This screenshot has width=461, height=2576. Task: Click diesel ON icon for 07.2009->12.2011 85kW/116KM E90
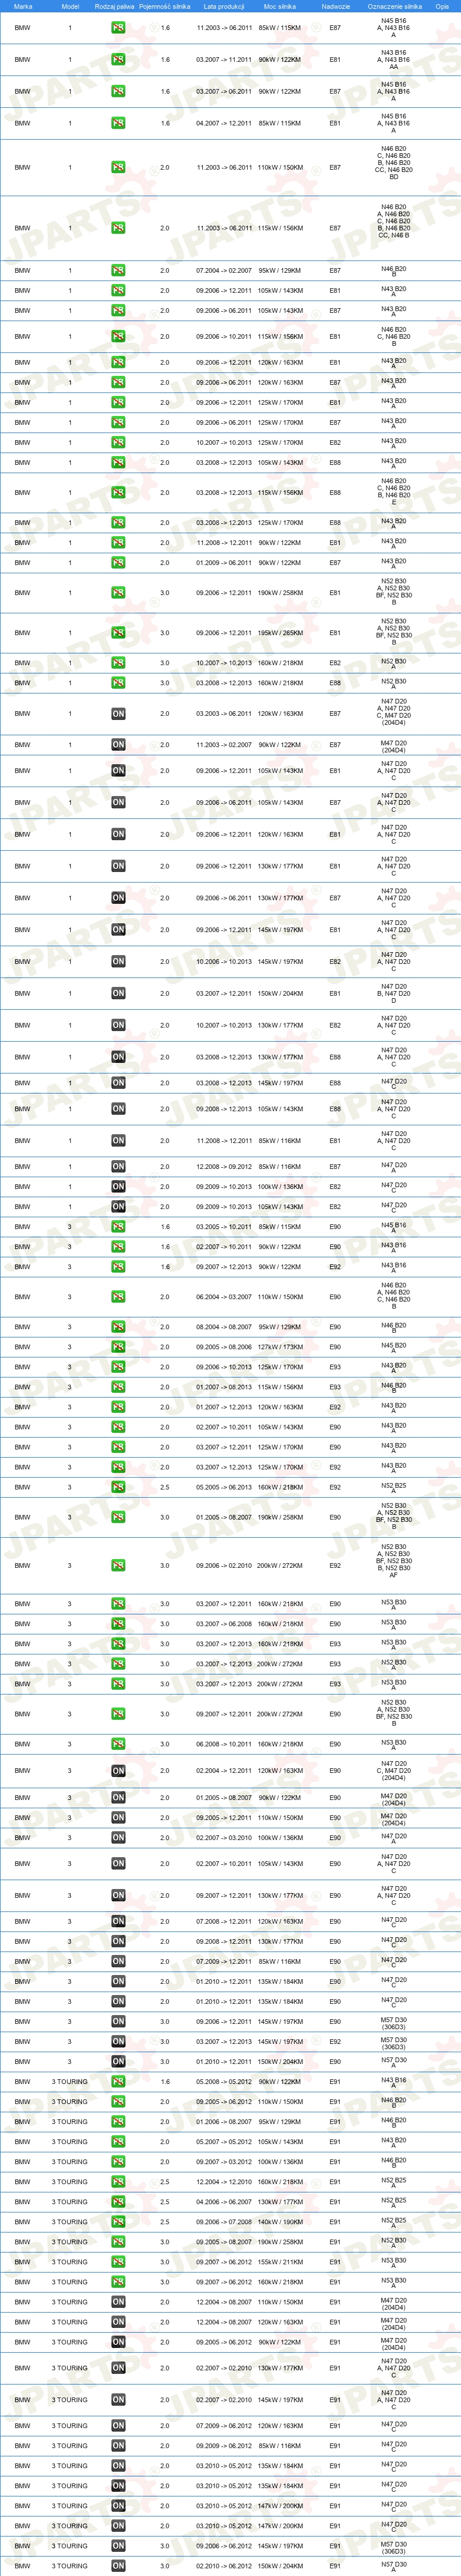pyautogui.click(x=118, y=1961)
